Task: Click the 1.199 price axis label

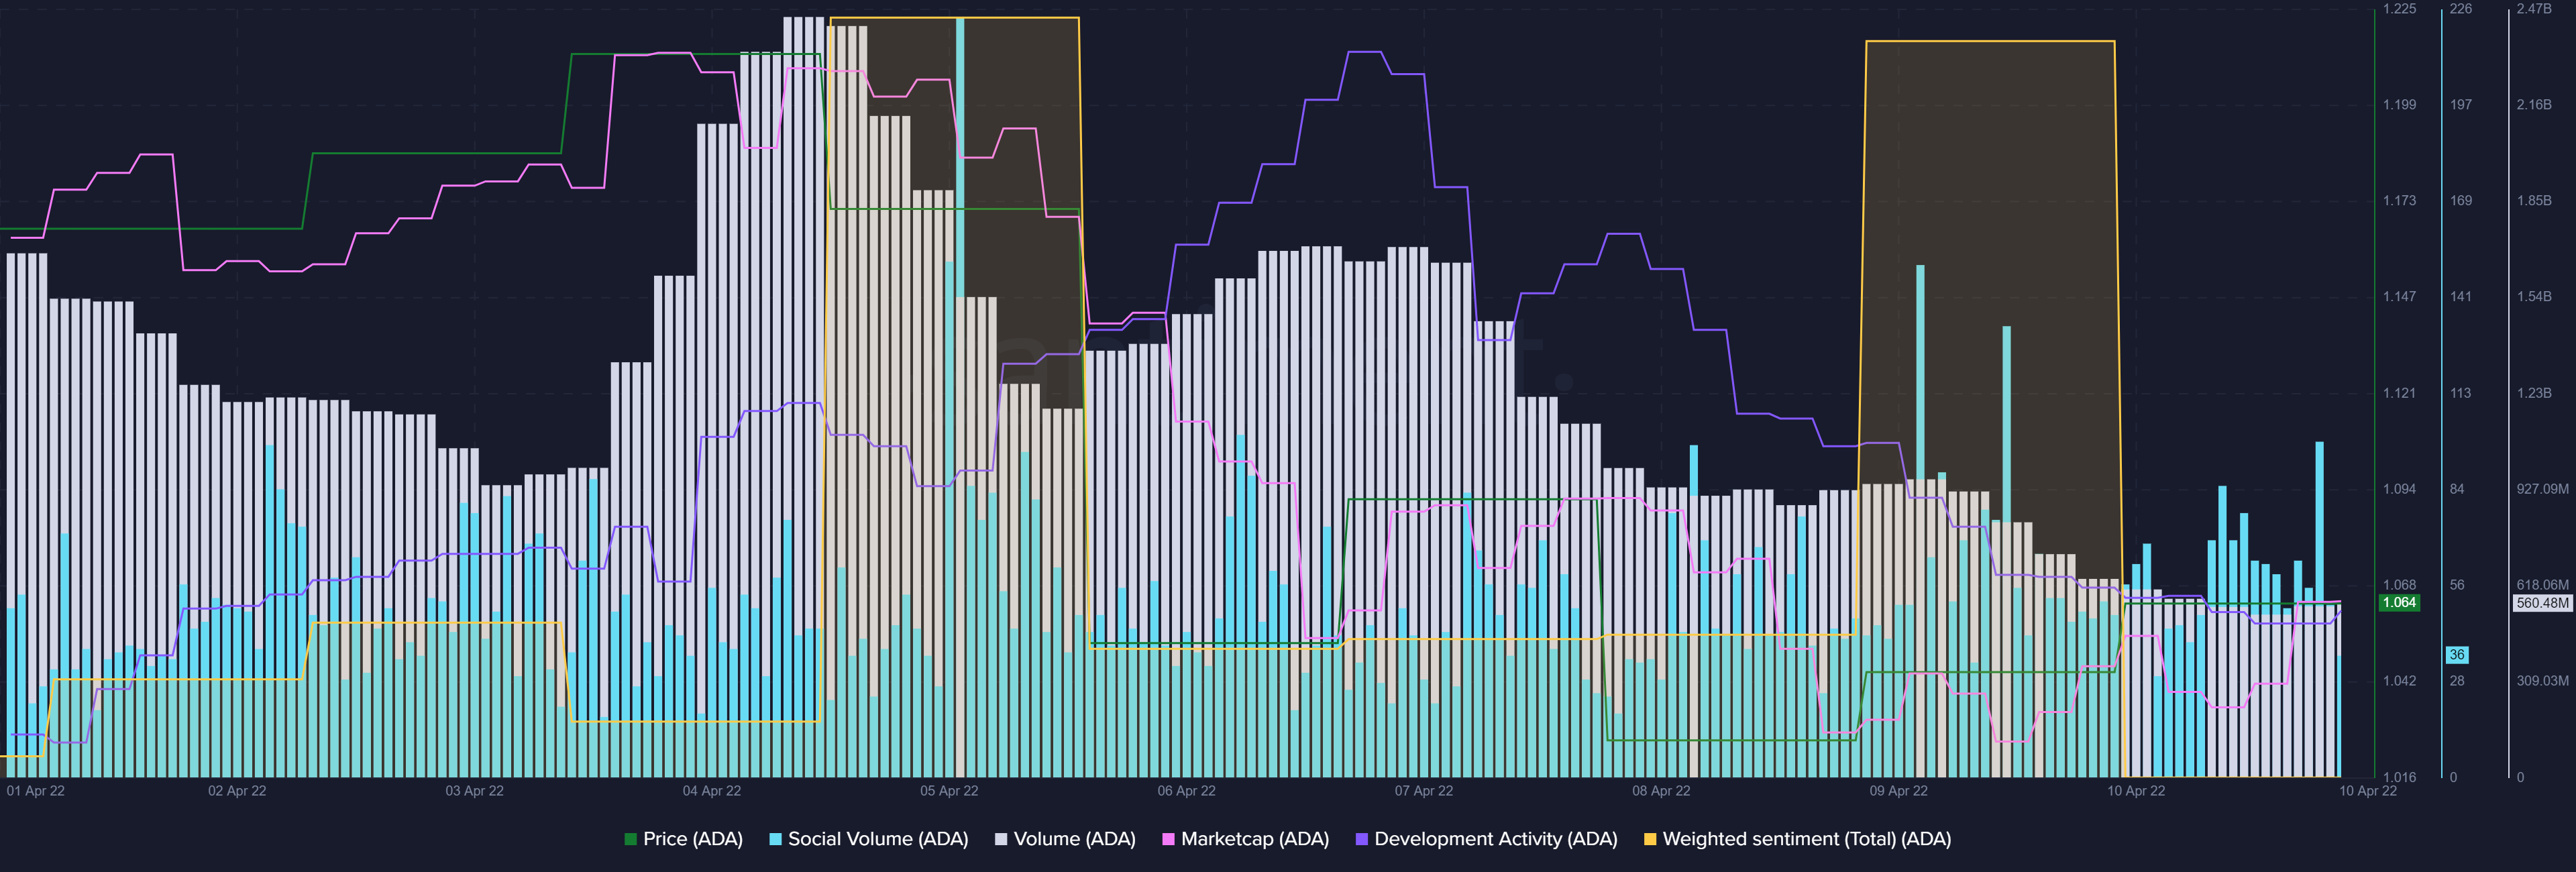Action: click(2399, 105)
